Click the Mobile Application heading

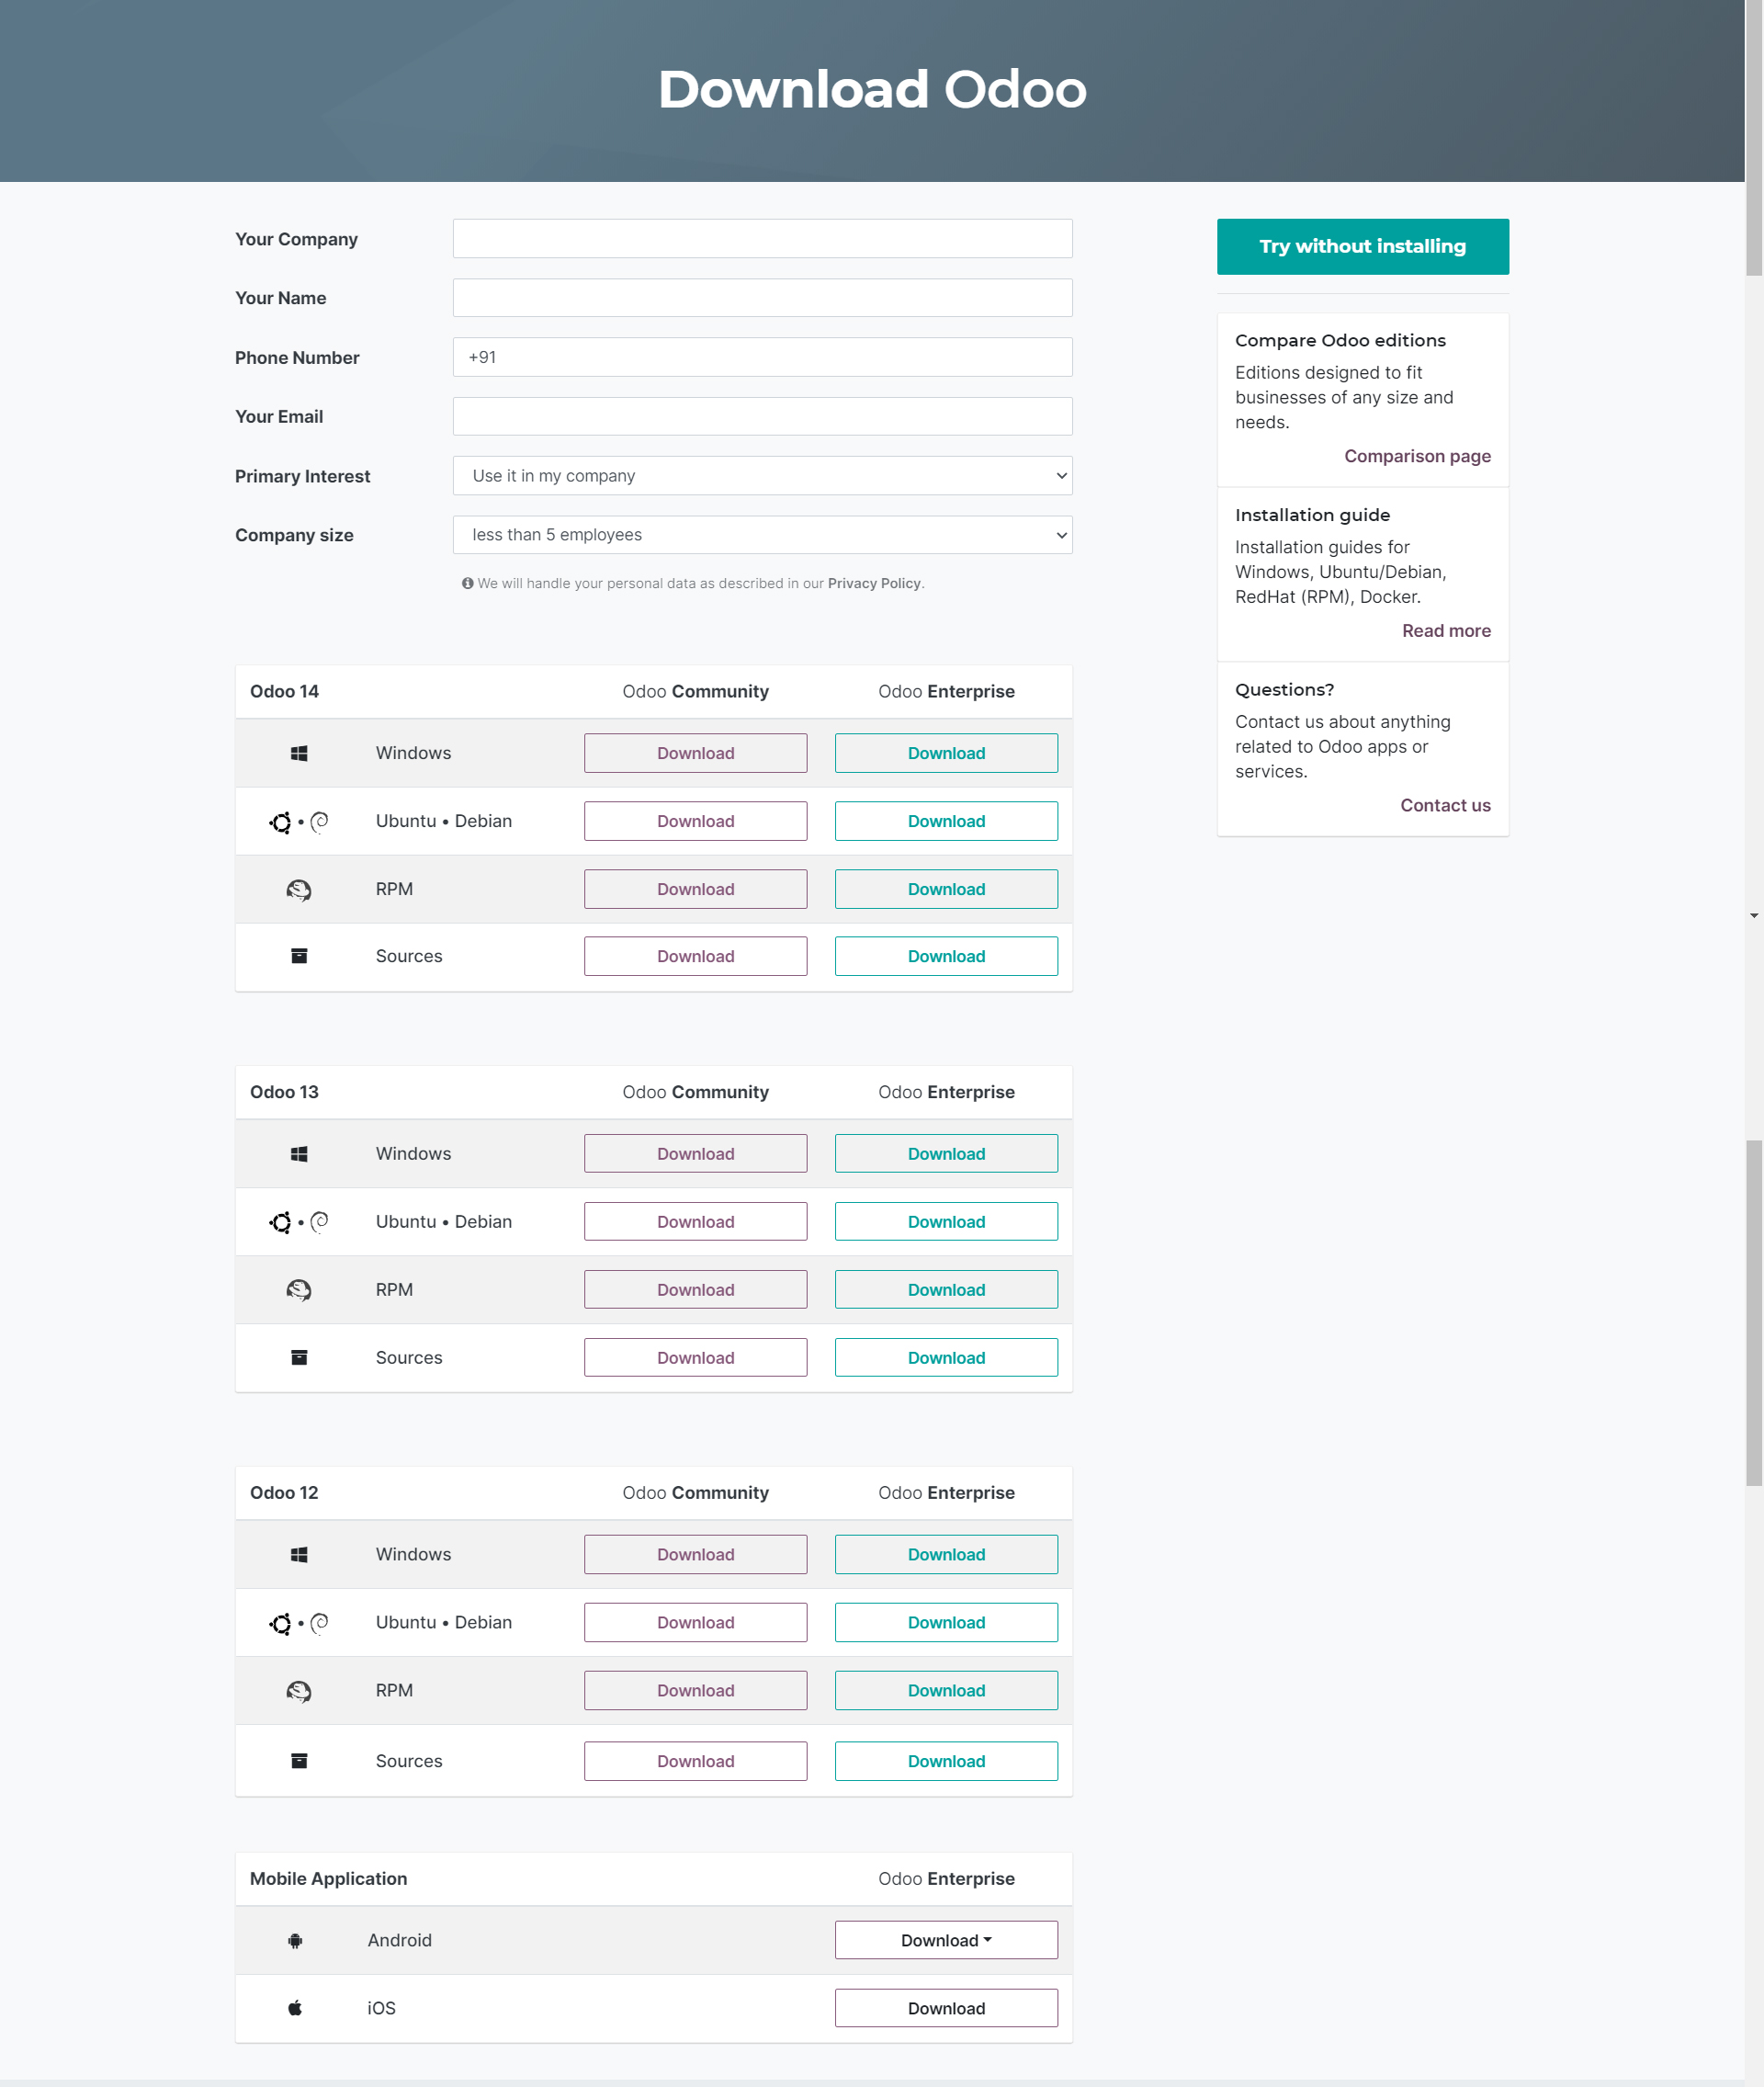pyautogui.click(x=328, y=1879)
